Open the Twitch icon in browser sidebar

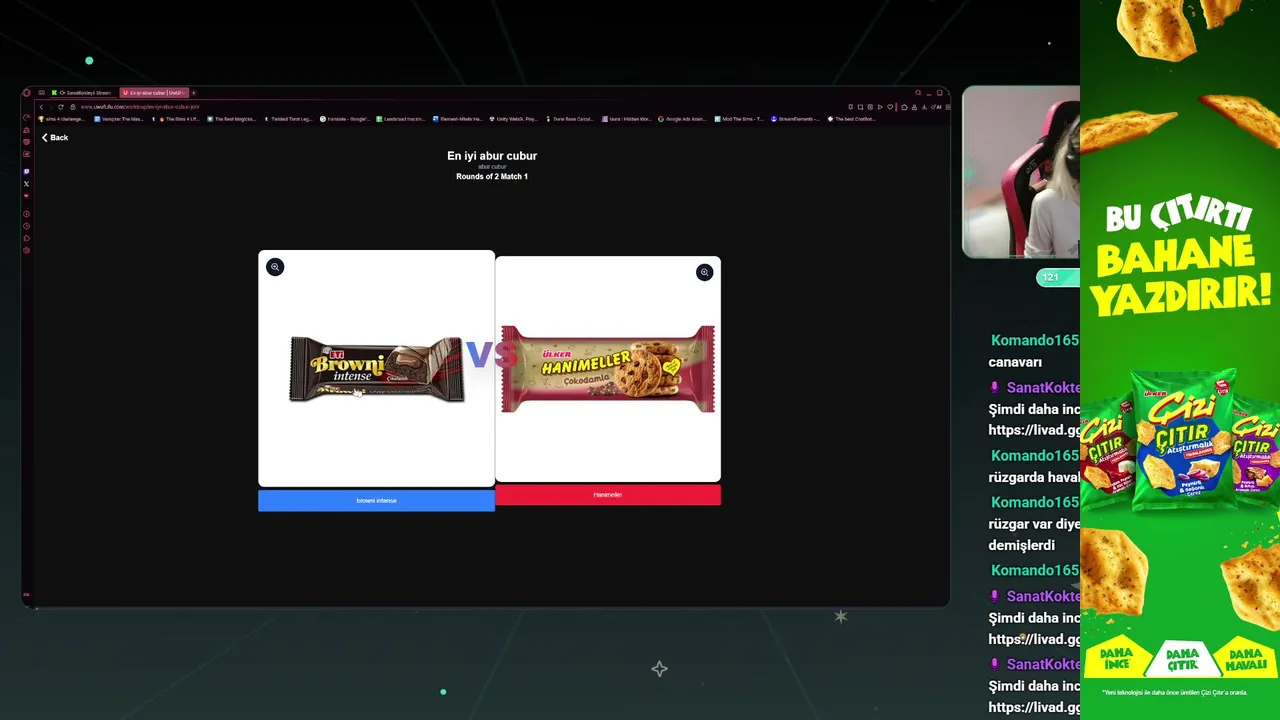(26, 171)
